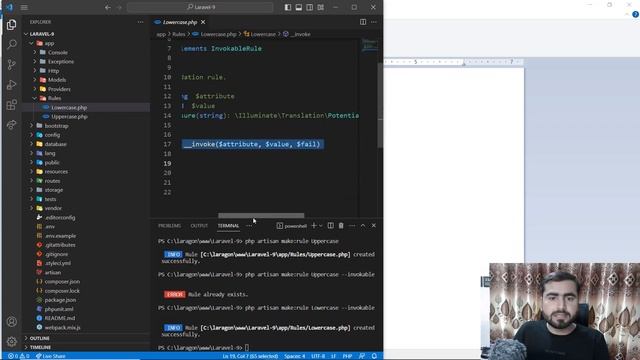Select the Lowercase.php editor tab
Viewport: 640px width, 360px height.
[x=180, y=22]
